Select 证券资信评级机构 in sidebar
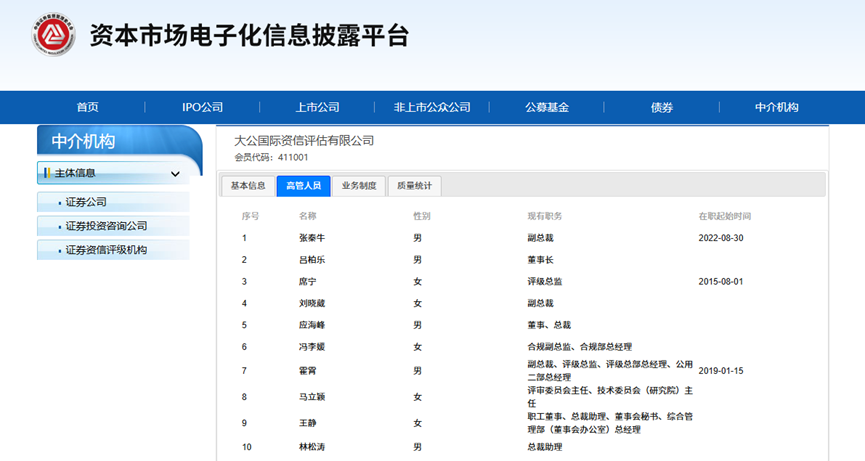Image resolution: width=865 pixels, height=461 pixels. pyautogui.click(x=106, y=250)
